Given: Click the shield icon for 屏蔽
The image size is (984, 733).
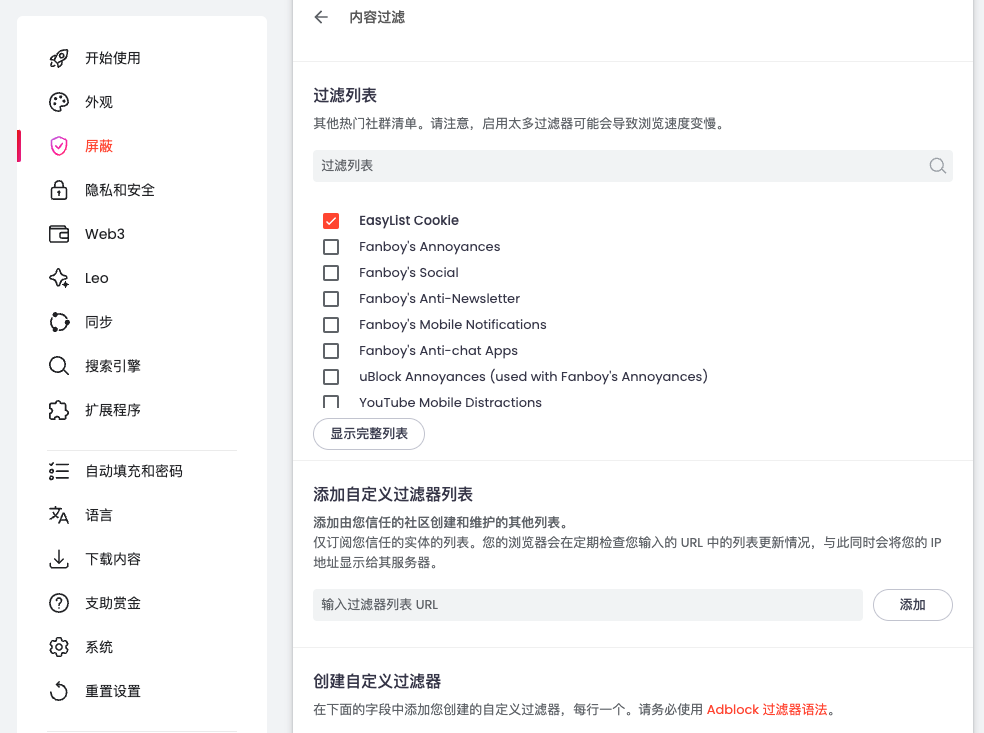Looking at the screenshot, I should coord(59,146).
